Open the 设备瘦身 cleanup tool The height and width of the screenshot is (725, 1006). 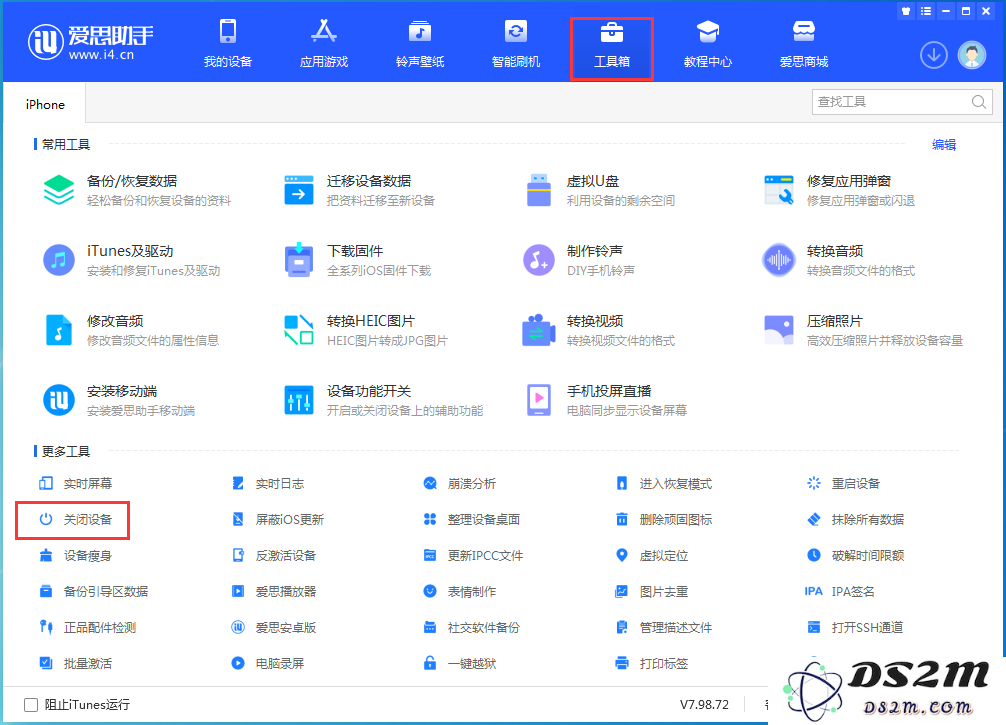[76, 556]
